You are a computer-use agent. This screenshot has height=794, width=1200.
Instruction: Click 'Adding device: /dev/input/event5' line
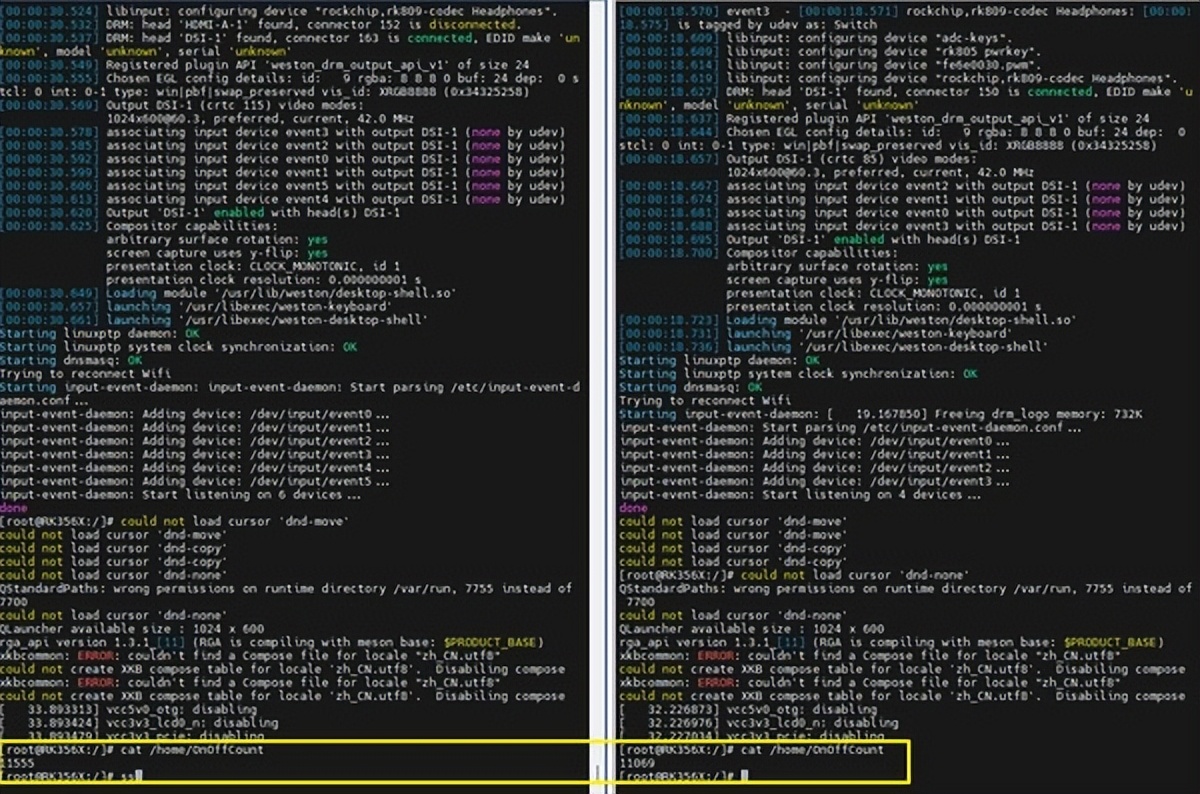tap(194, 482)
